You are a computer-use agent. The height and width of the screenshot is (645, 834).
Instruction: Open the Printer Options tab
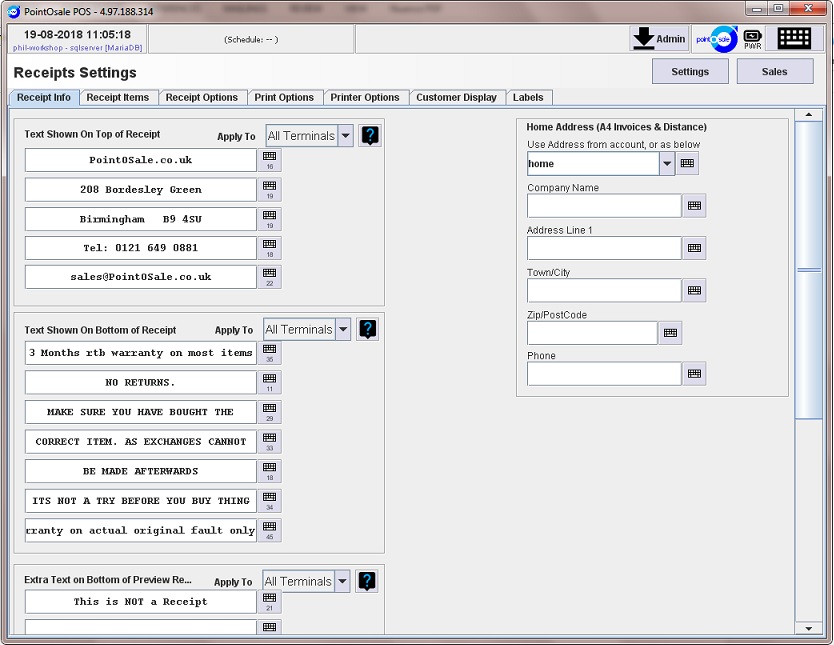click(x=365, y=97)
